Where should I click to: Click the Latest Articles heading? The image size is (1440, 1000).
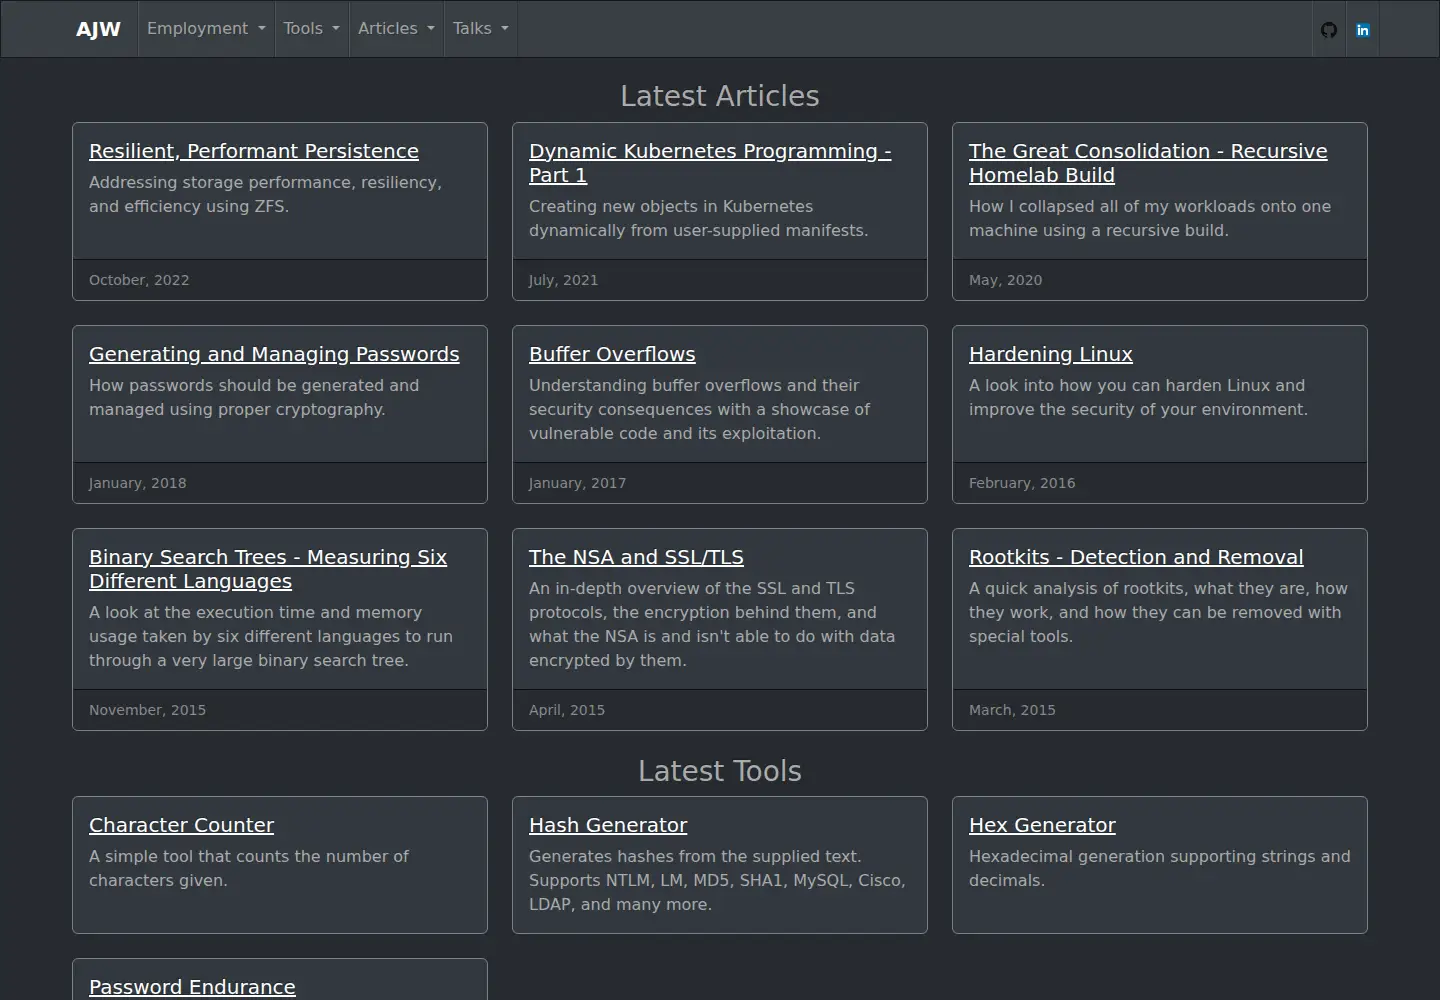[720, 96]
